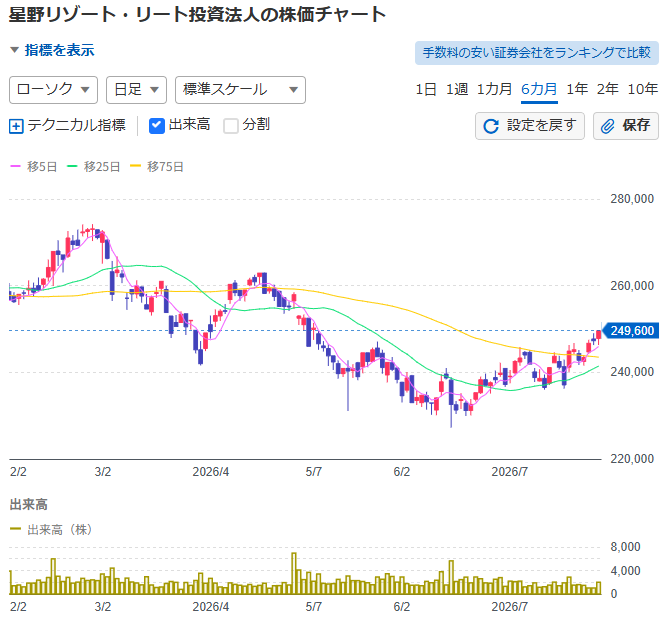This screenshot has height=619, width=668.
Task: Select the 2年 period tab
Action: coord(607,89)
